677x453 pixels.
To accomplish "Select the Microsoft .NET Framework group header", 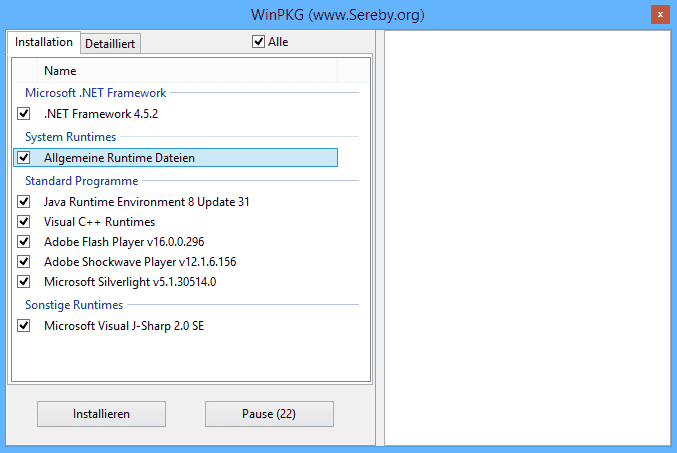I will [x=95, y=93].
